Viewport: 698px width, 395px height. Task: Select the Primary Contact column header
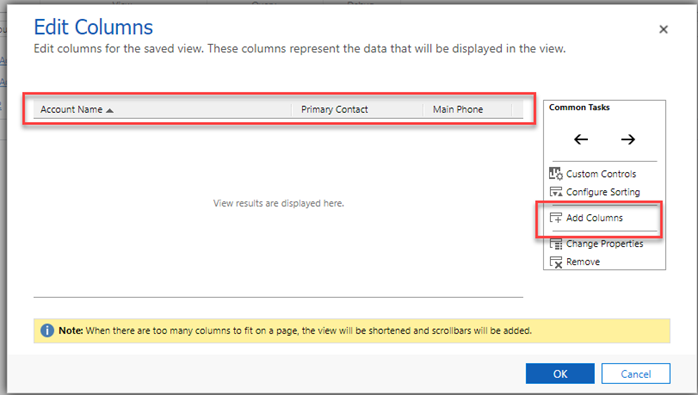[357, 110]
